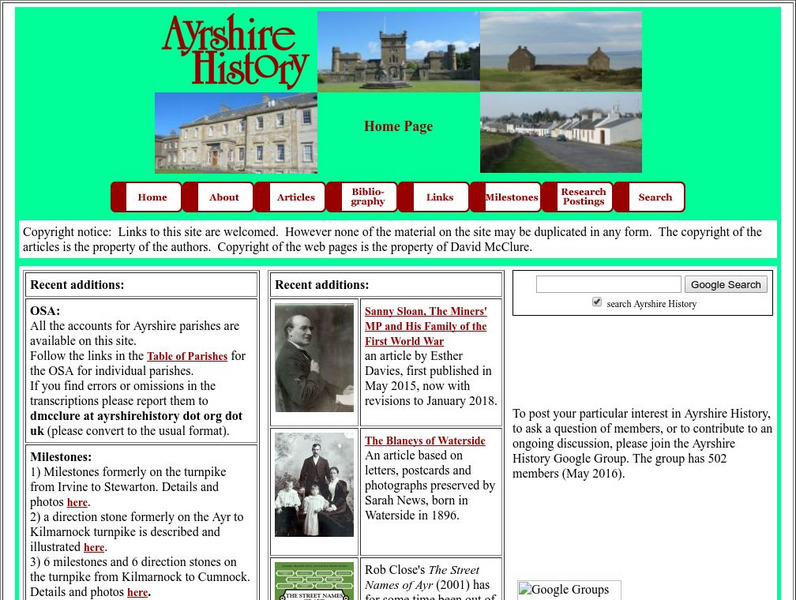
Task: Go to the Articles section
Action: point(290,197)
